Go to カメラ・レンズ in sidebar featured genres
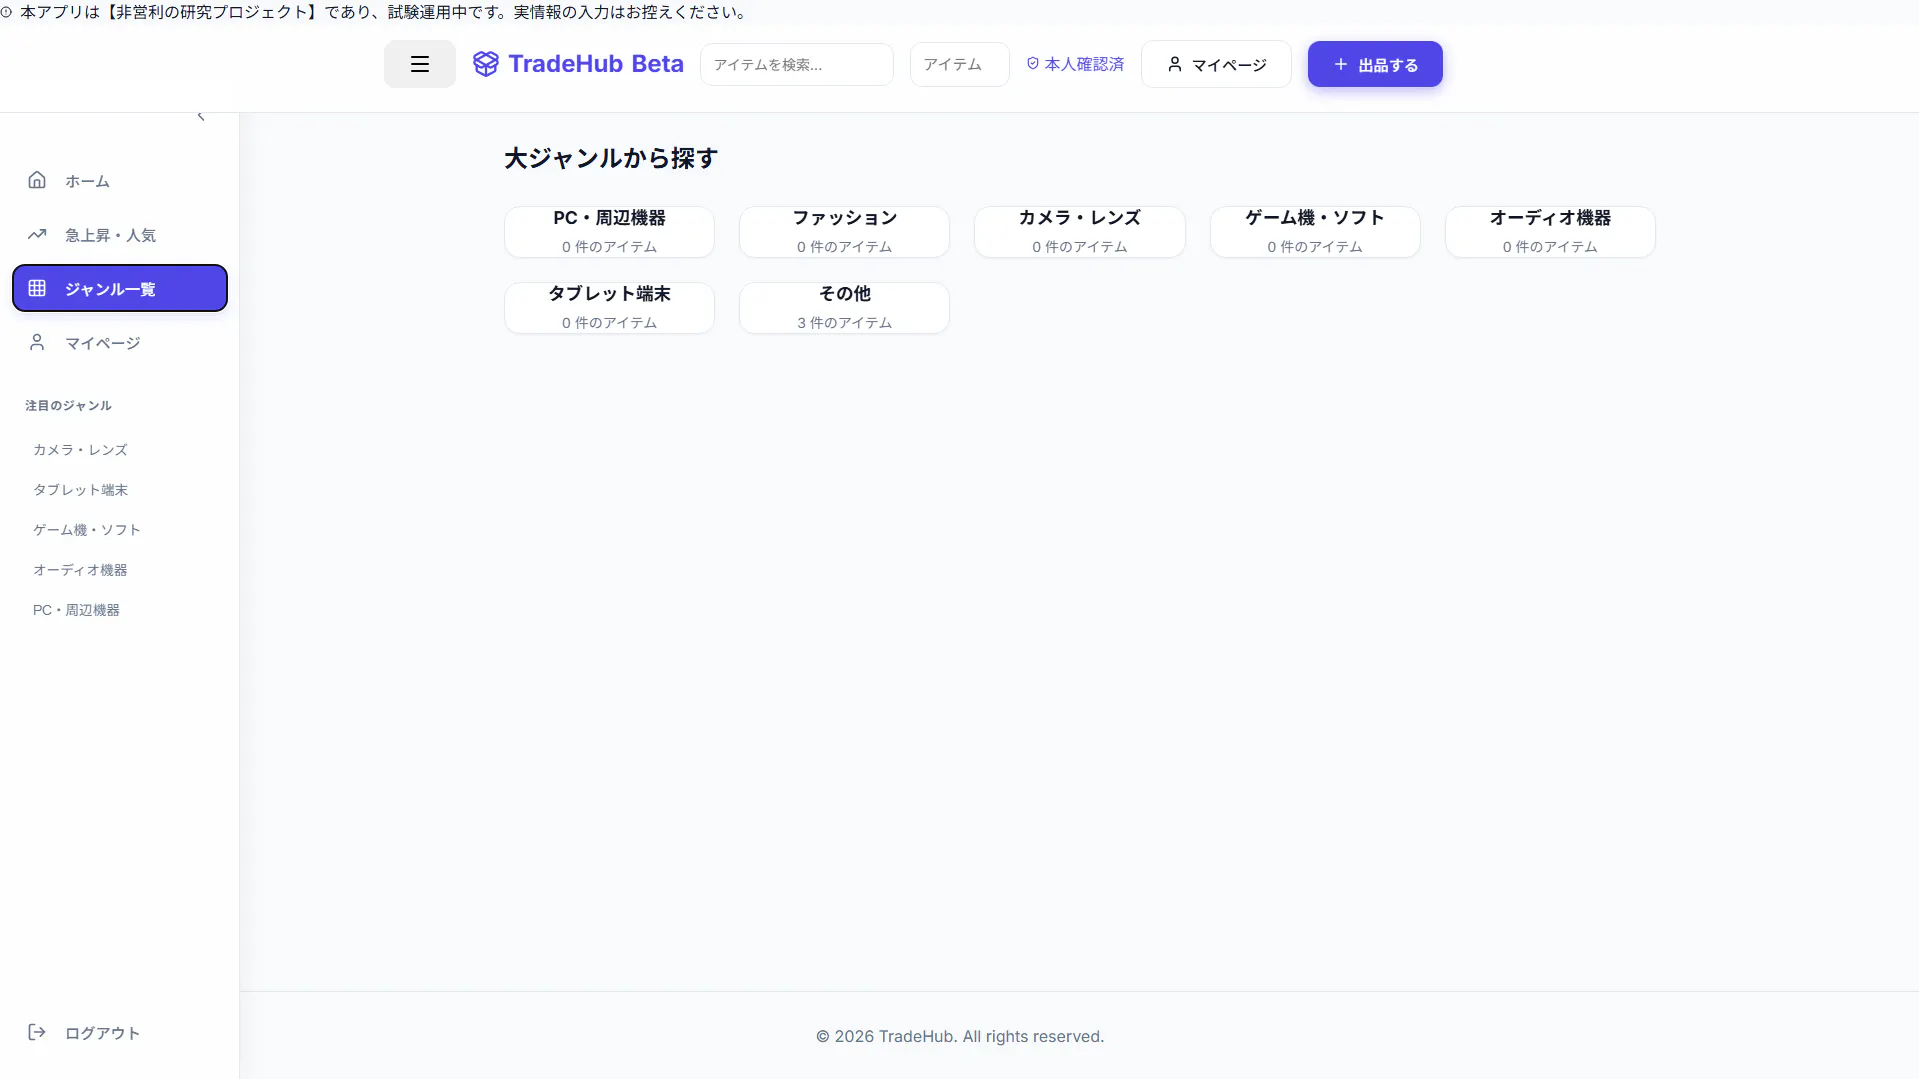This screenshot has width=1919, height=1079. pyautogui.click(x=80, y=450)
